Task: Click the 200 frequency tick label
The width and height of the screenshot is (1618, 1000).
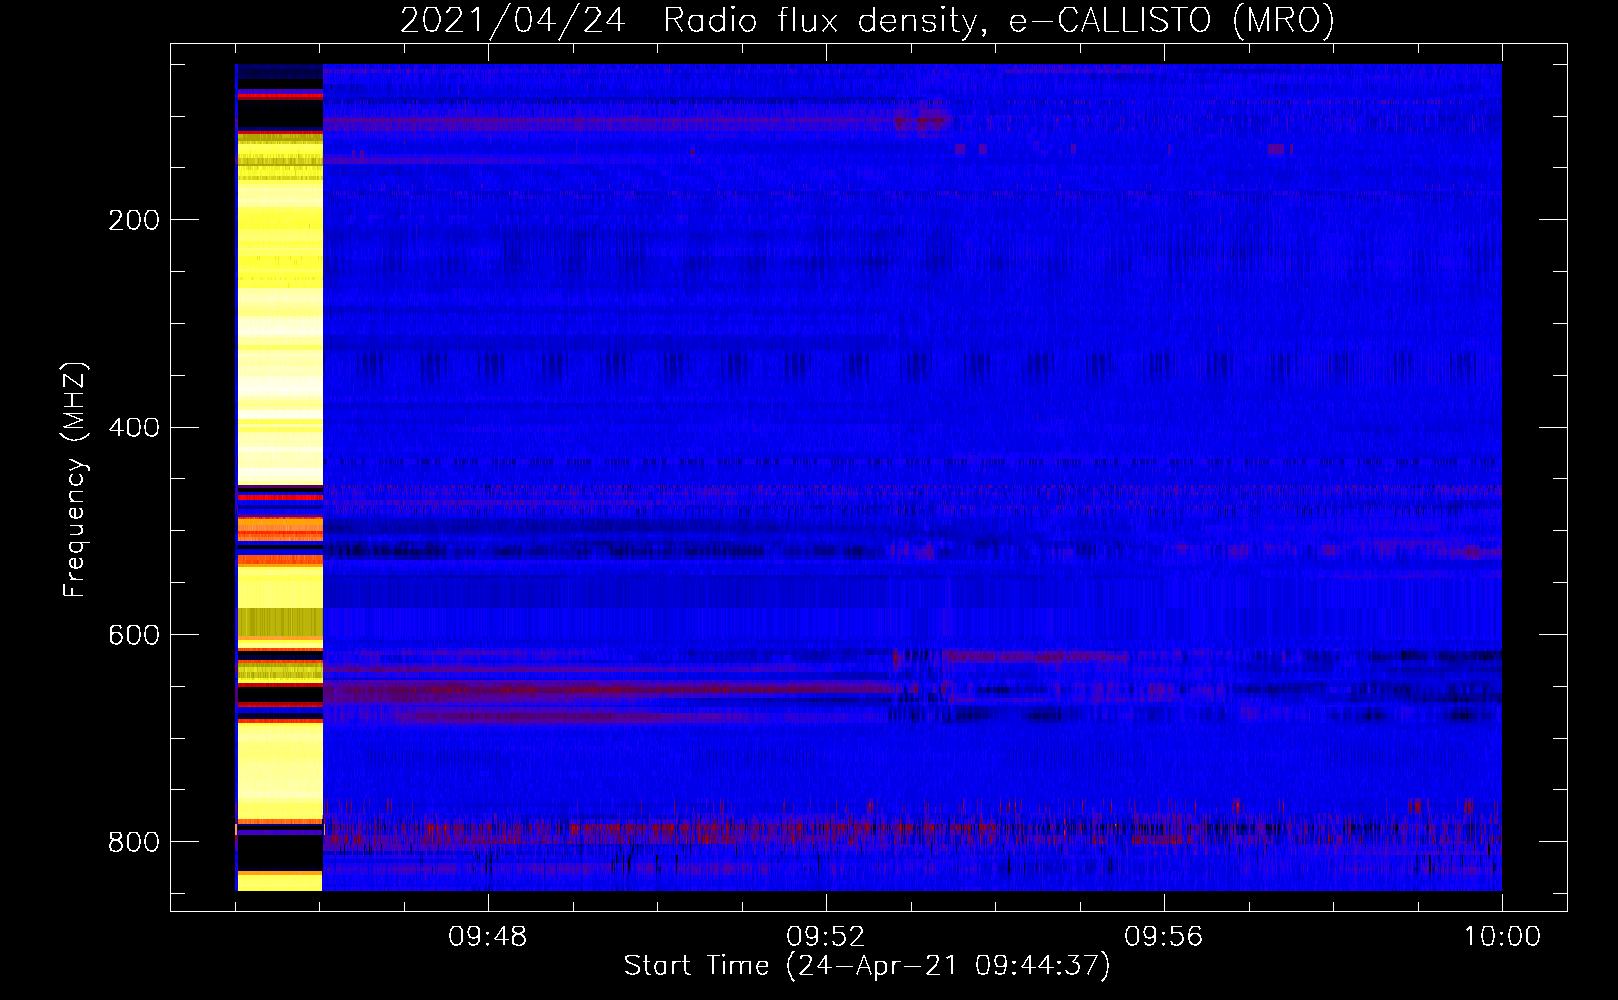Action: (134, 220)
